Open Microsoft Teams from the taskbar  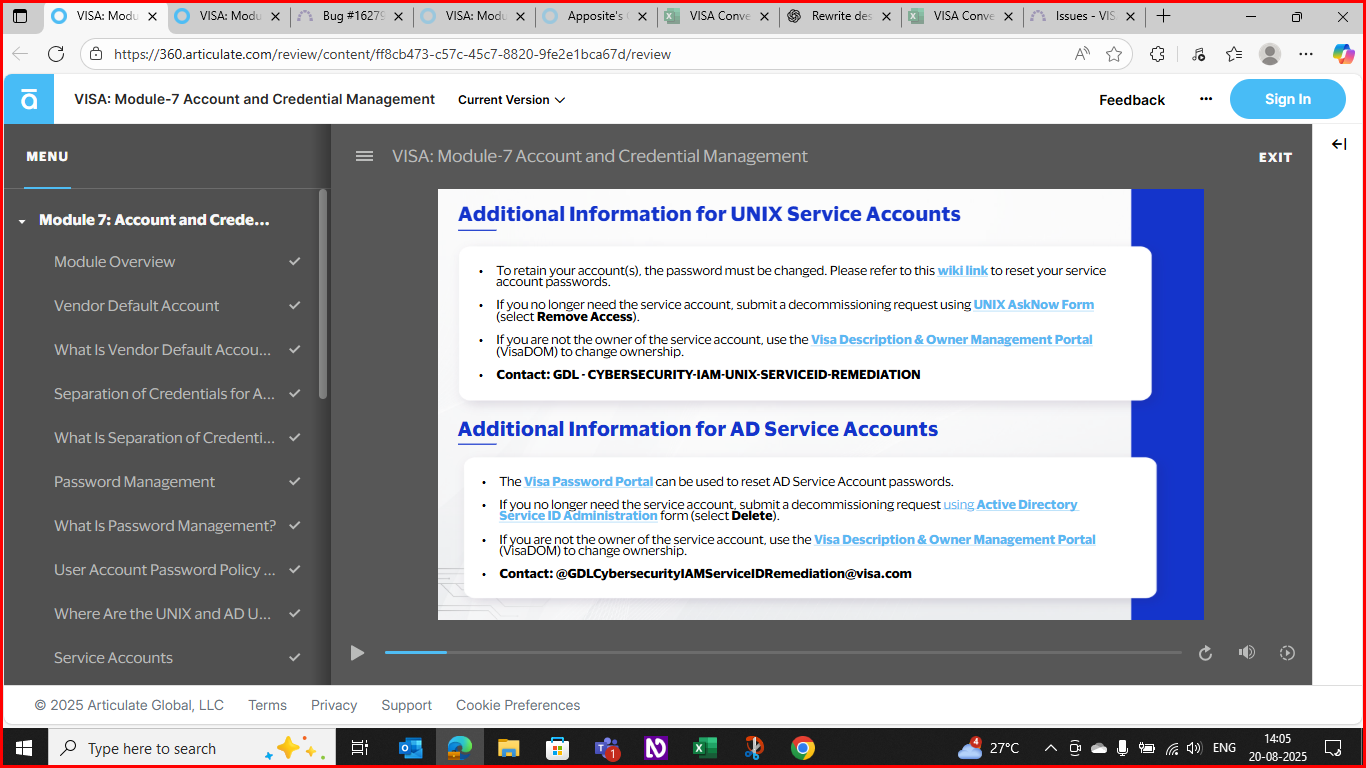coord(607,748)
